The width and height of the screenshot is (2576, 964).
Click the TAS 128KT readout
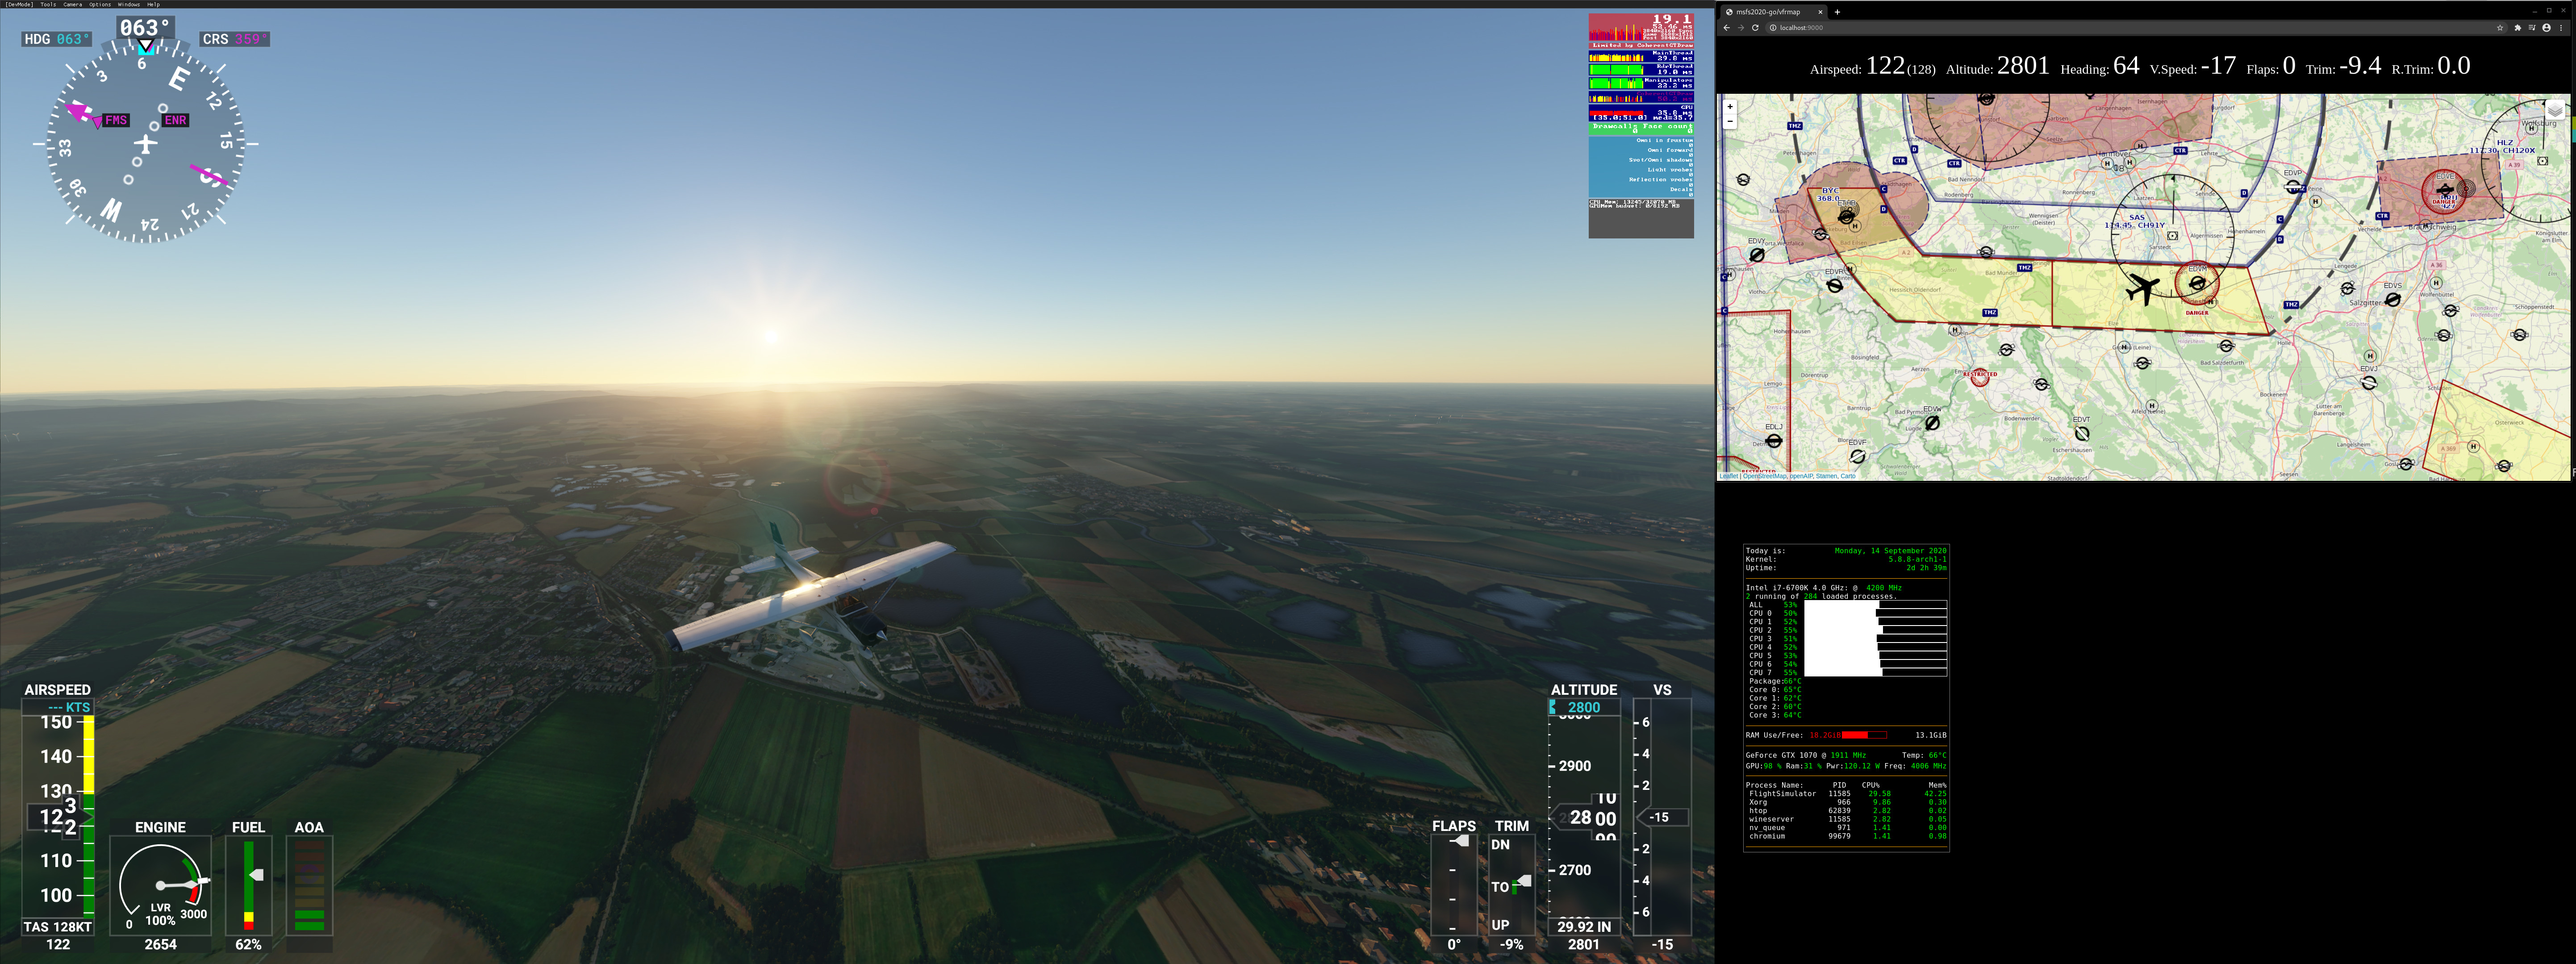click(58, 927)
